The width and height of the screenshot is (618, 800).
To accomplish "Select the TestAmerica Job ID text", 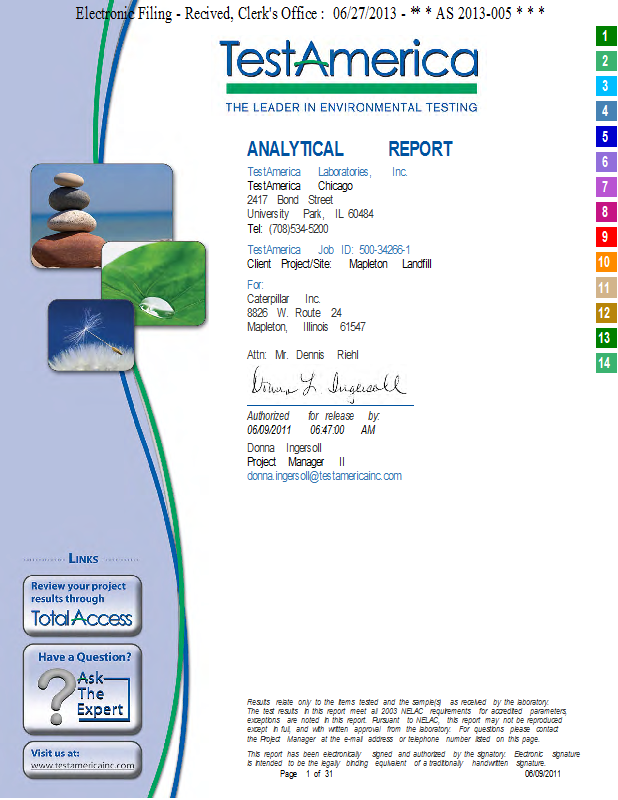I will pos(328,250).
